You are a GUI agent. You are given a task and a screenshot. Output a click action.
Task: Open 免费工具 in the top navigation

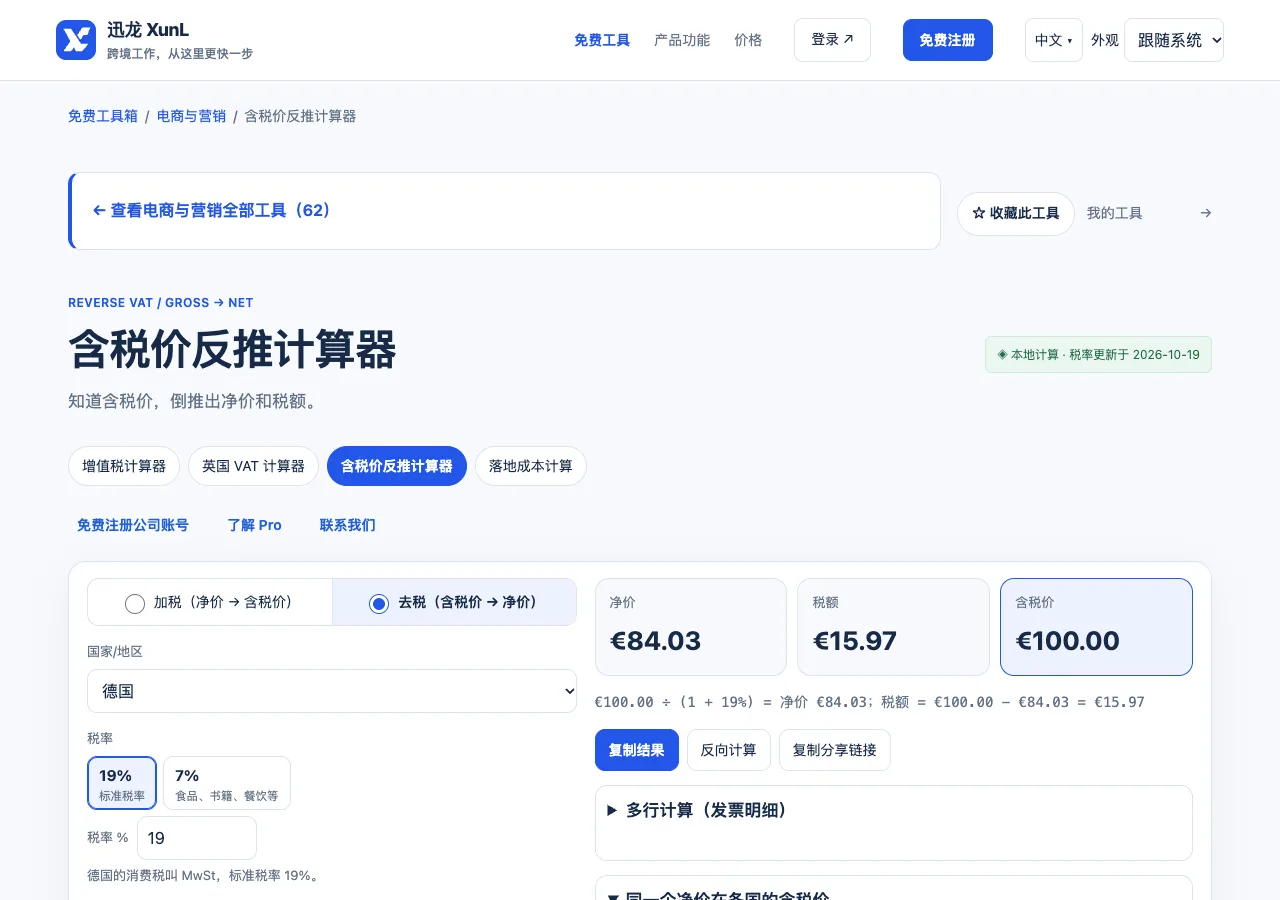[602, 40]
